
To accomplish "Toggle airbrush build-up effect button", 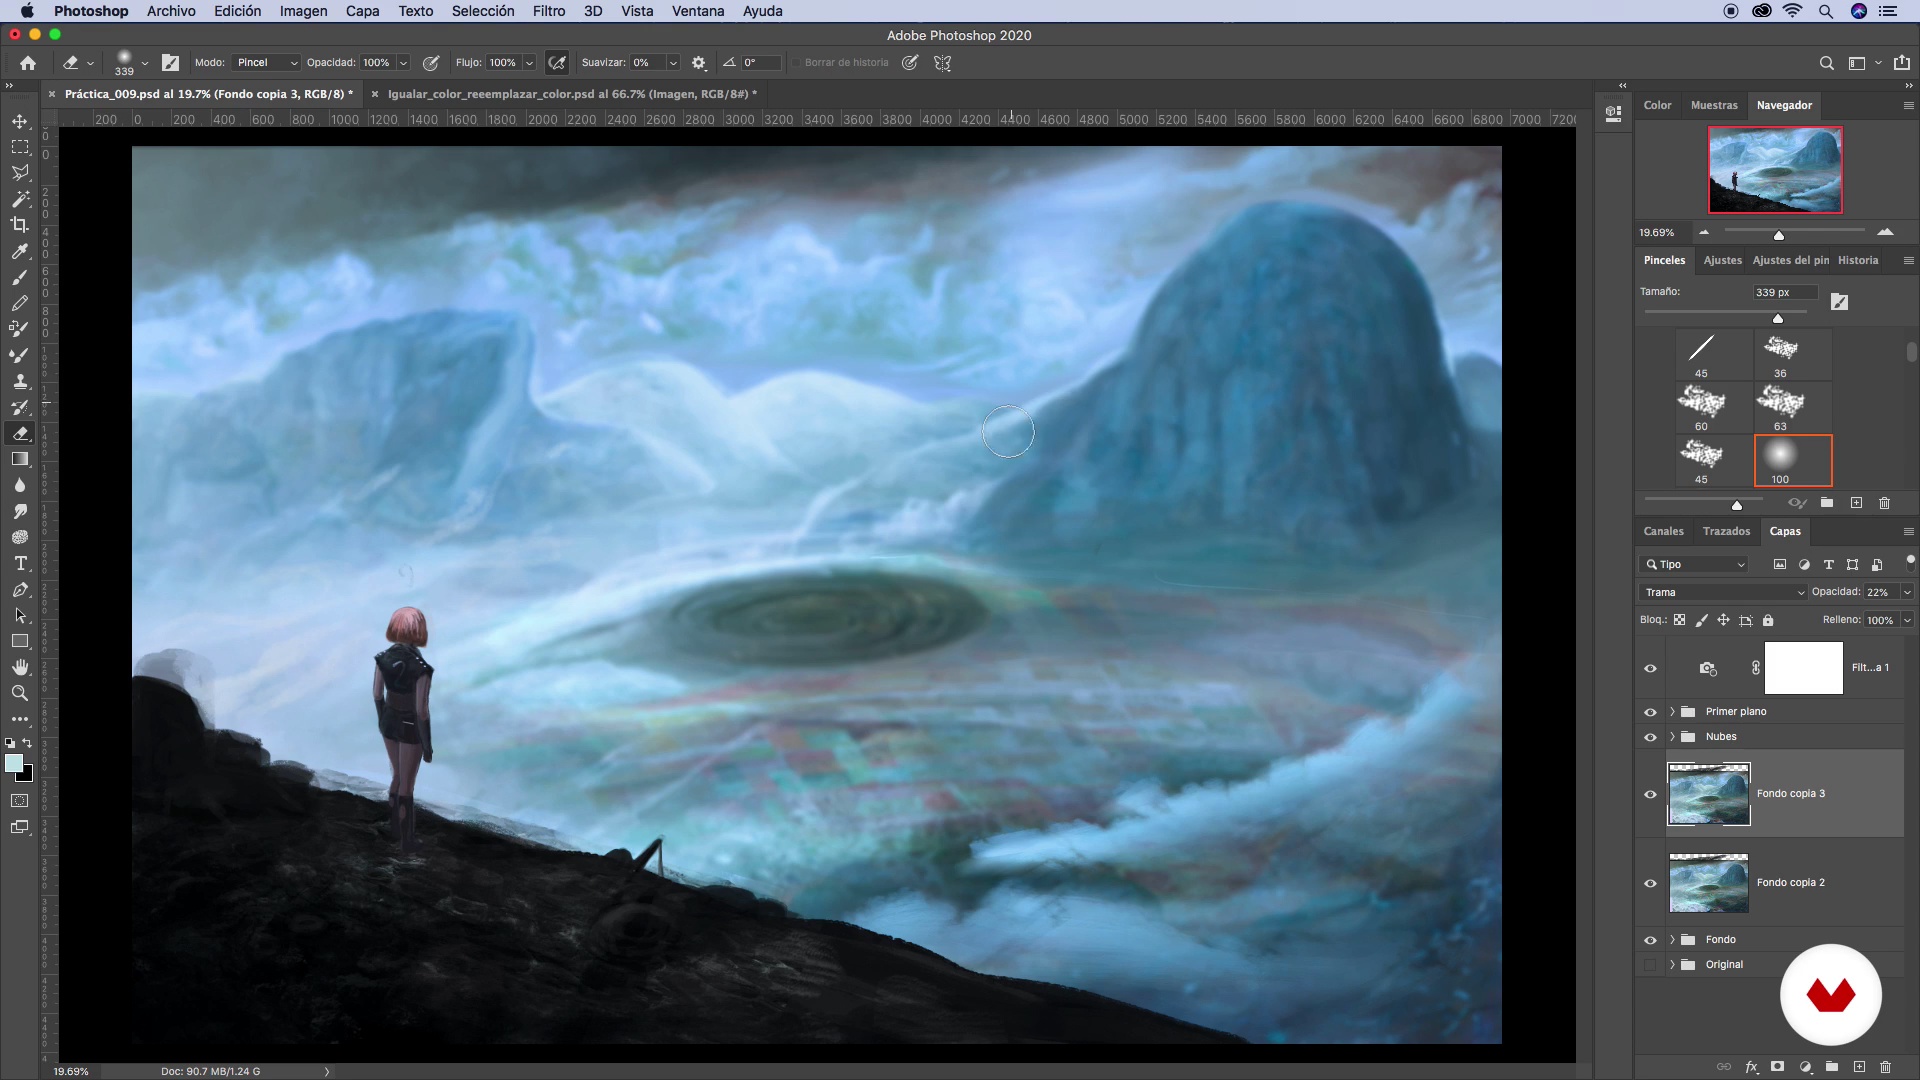I will tap(557, 63).
